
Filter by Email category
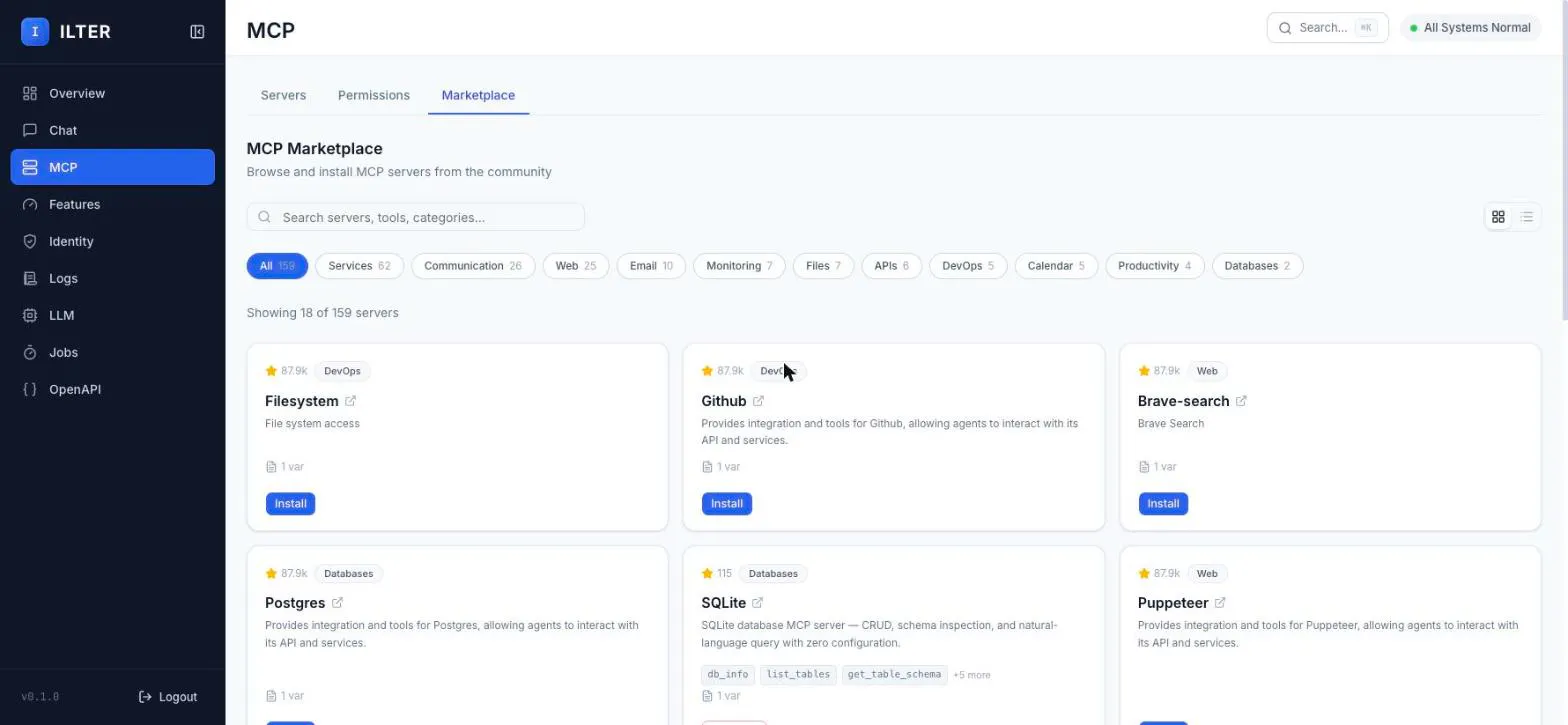coord(651,266)
